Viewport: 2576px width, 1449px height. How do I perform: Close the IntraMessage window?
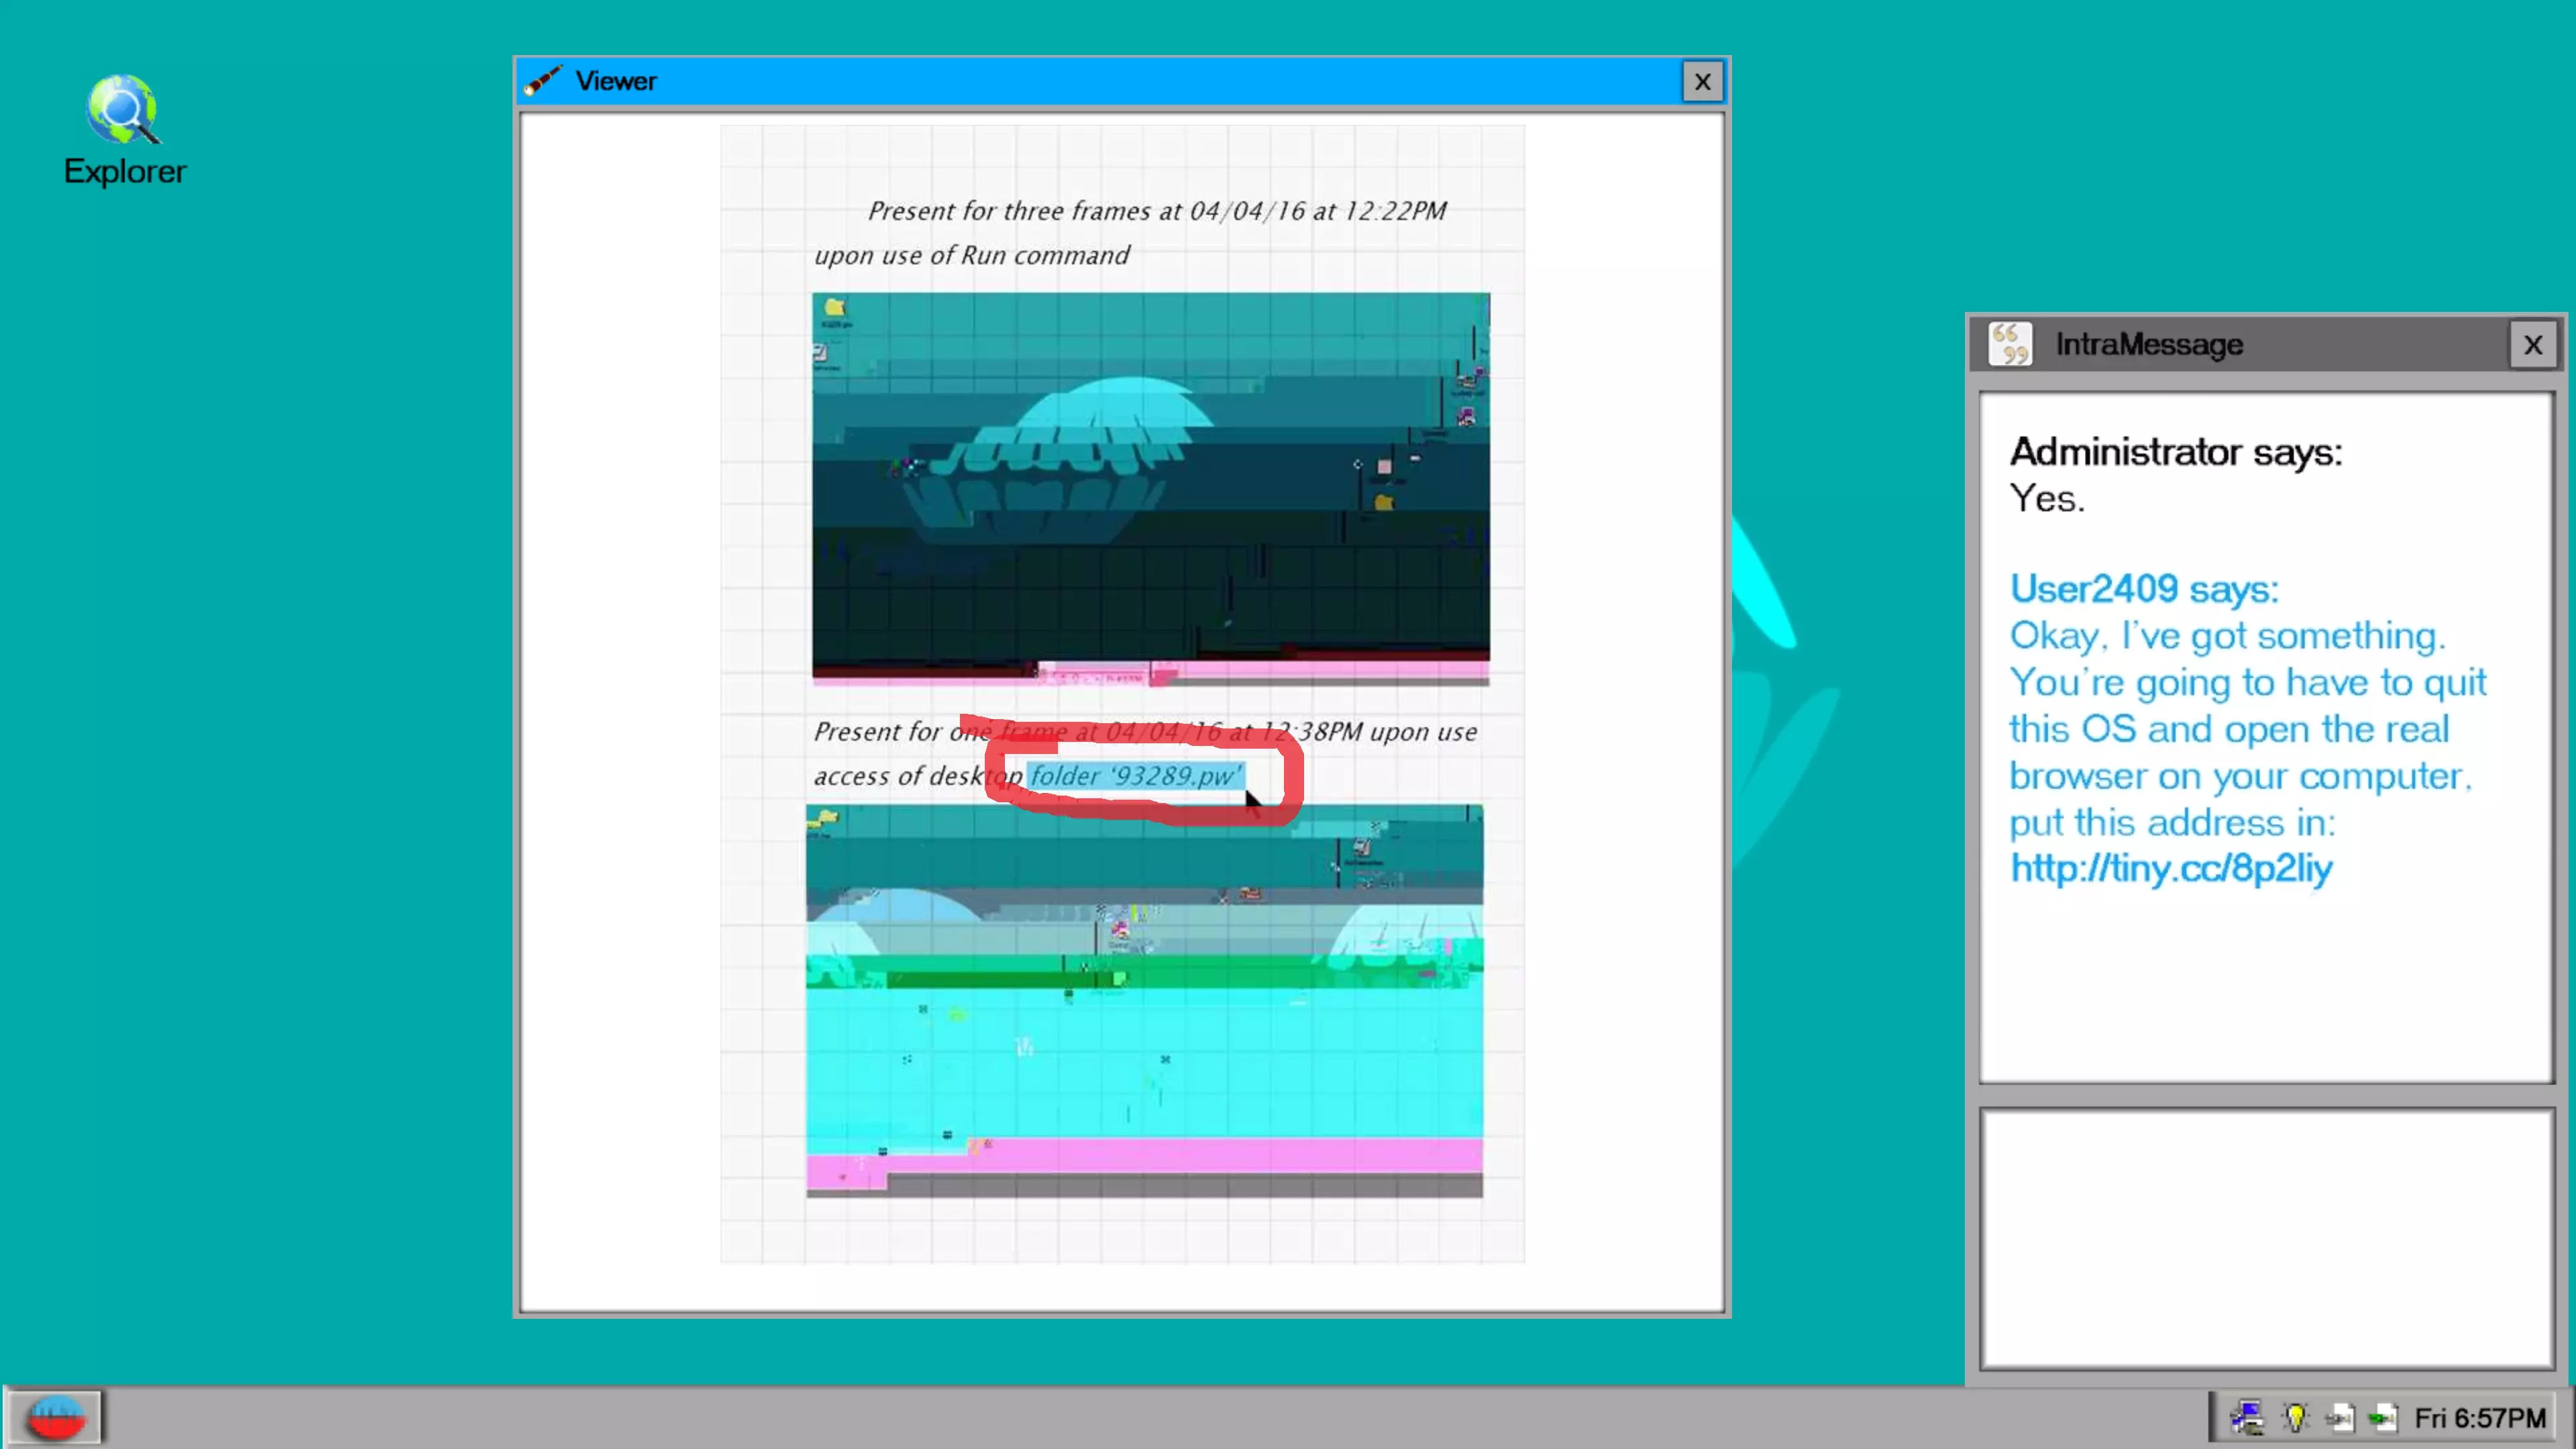tap(2532, 345)
